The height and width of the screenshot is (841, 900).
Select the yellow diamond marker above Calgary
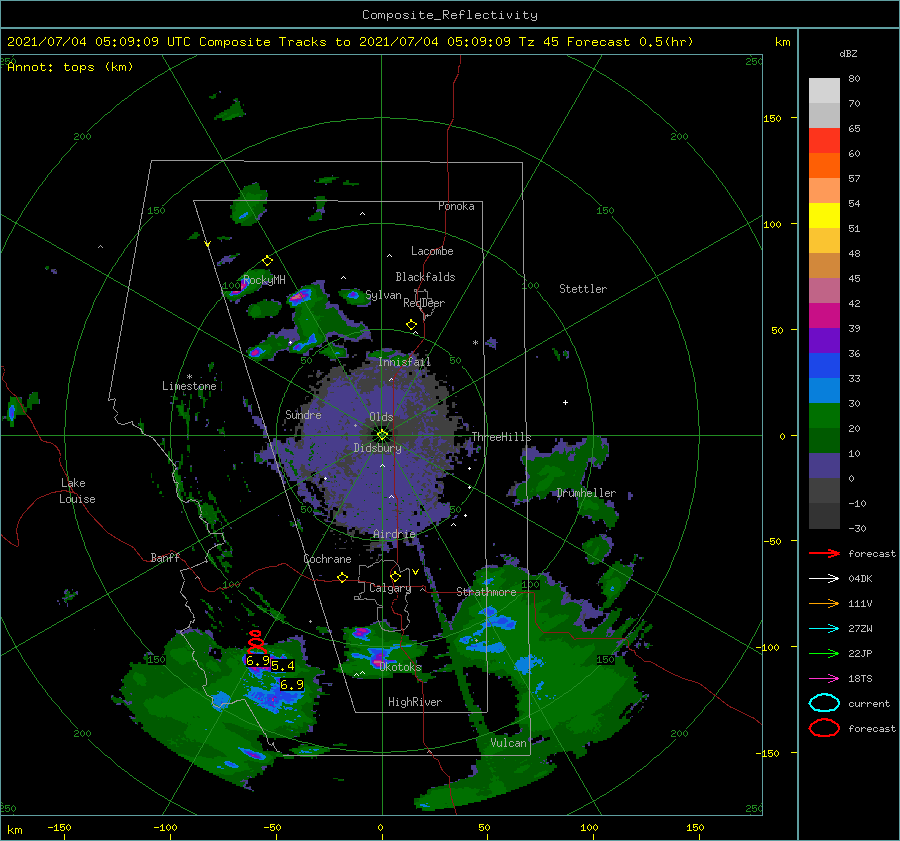pyautogui.click(x=395, y=576)
